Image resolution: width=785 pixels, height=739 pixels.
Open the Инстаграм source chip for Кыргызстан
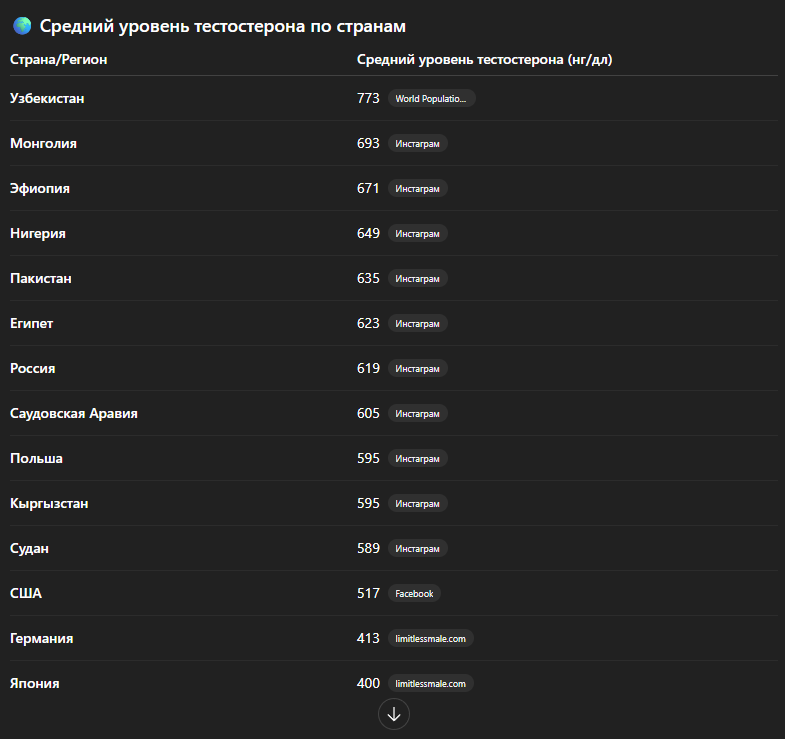pyautogui.click(x=417, y=504)
